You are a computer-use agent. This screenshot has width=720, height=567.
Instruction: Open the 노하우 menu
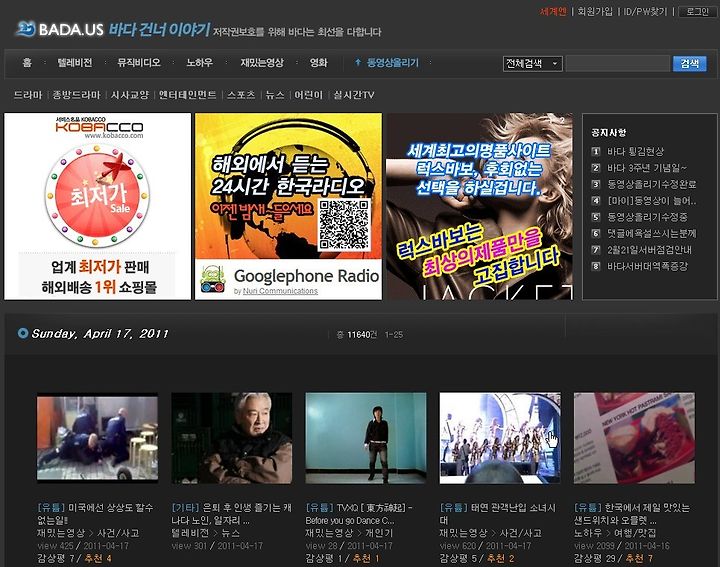coord(200,62)
